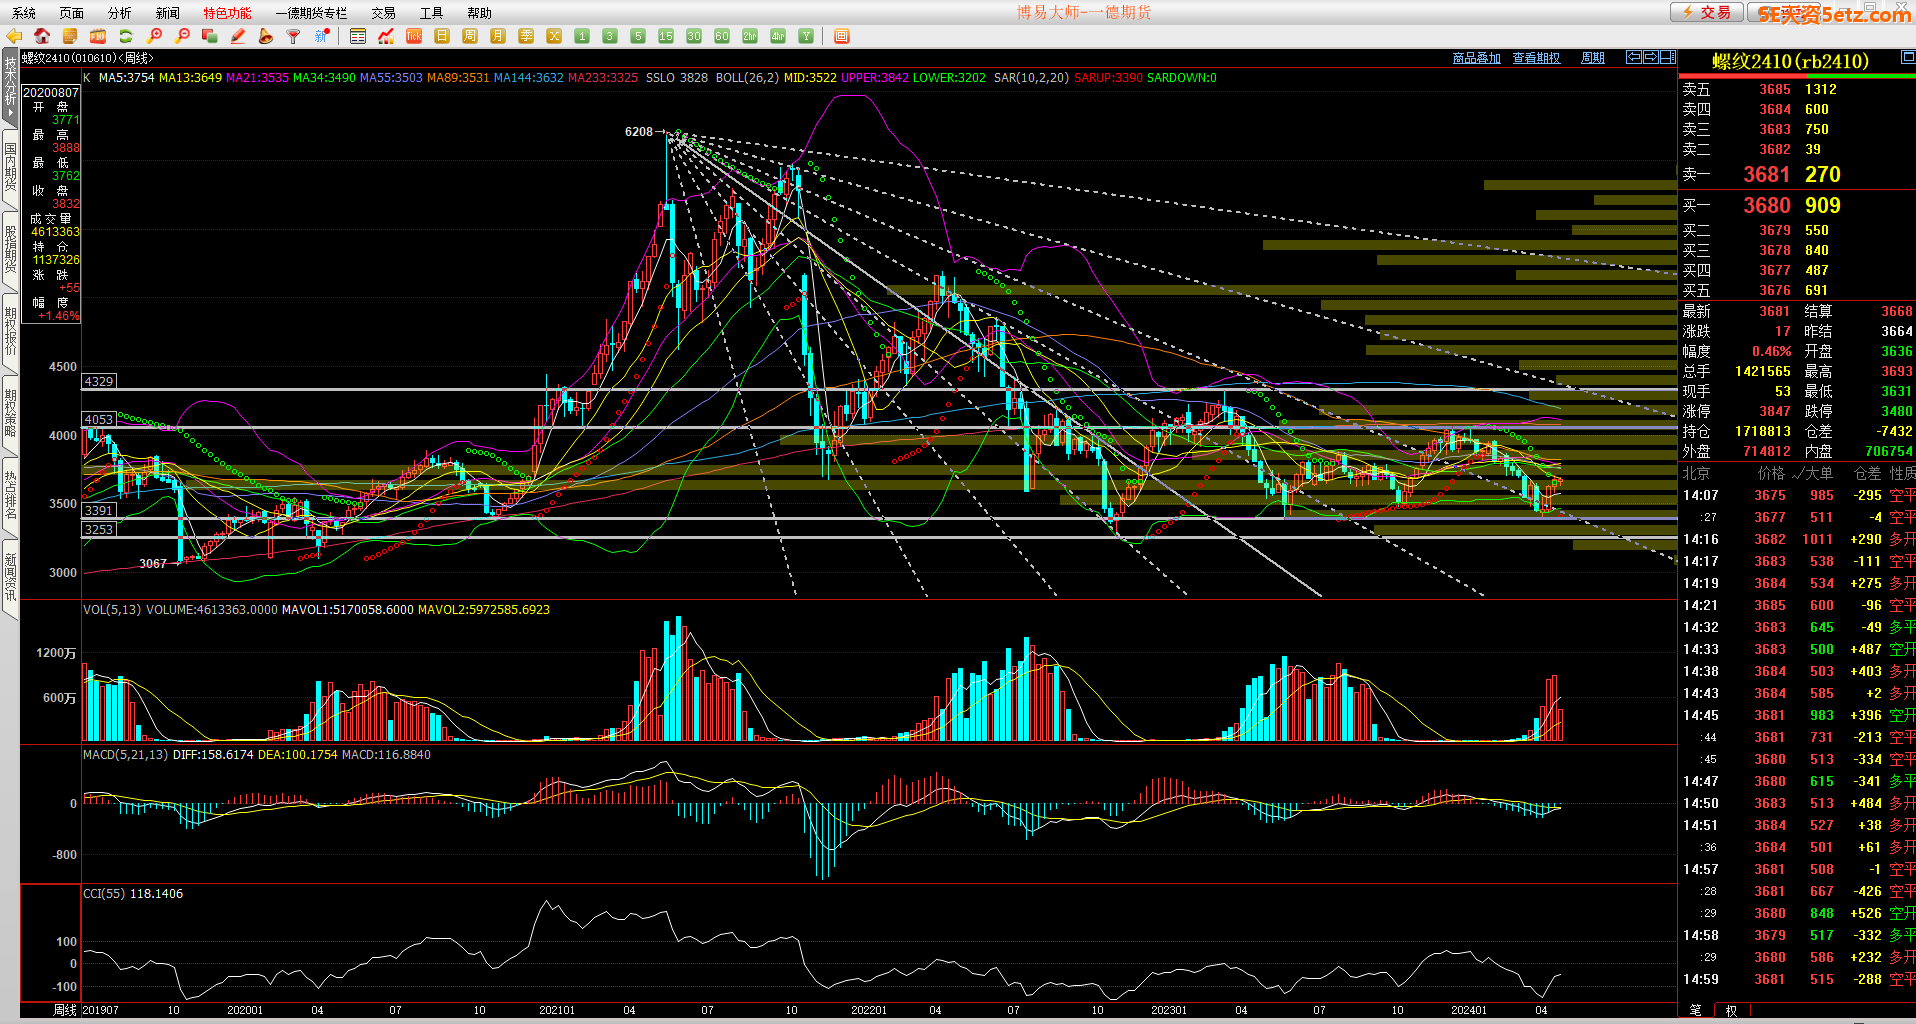Click the green refresh icon
1916x1024 pixels.
[x=126, y=36]
